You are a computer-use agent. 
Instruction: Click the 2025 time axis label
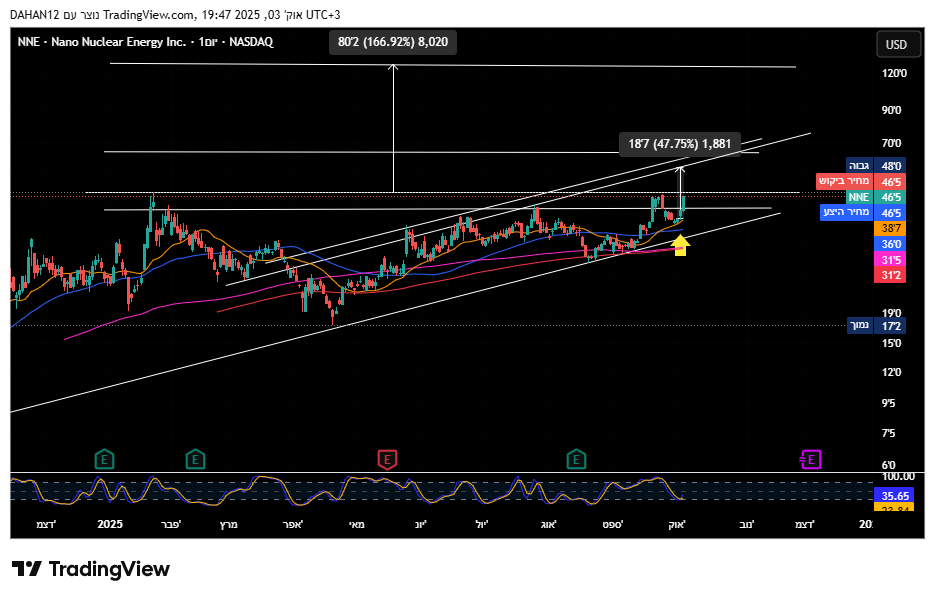110,524
